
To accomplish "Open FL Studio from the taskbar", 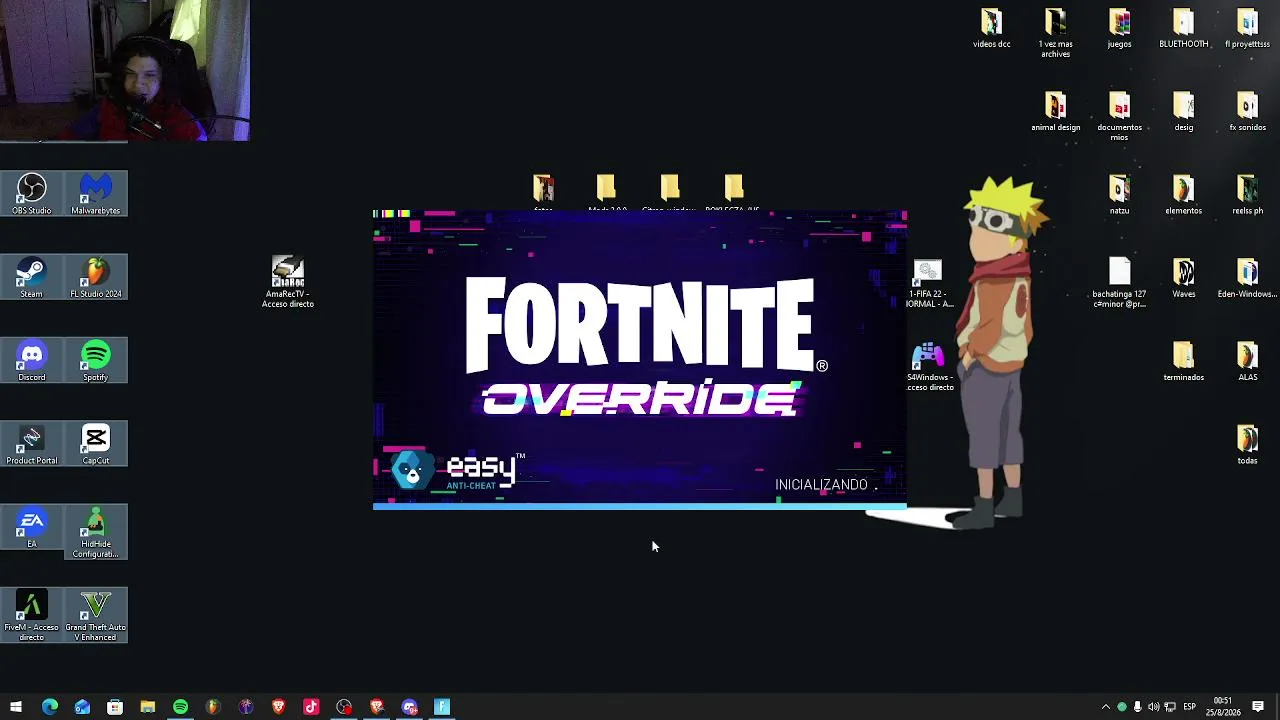I will click(x=213, y=707).
